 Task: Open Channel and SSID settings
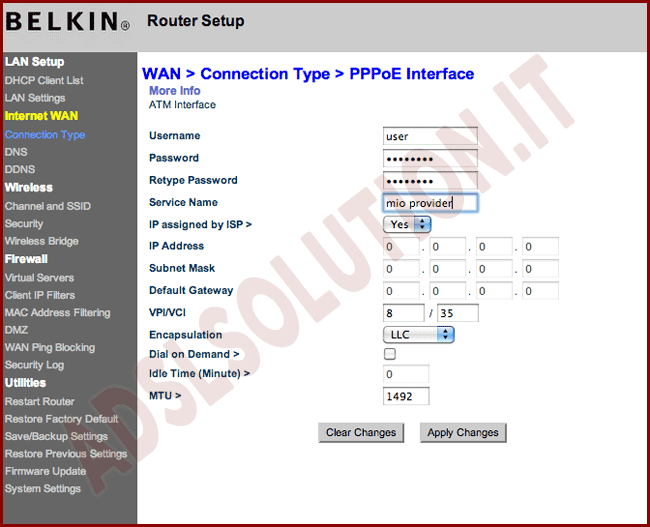pyautogui.click(x=48, y=206)
